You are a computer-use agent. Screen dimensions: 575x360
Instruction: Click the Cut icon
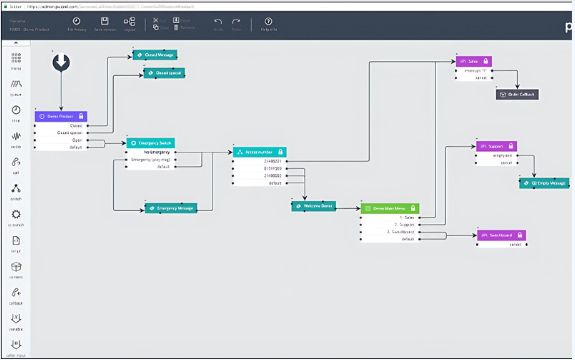(155, 20)
